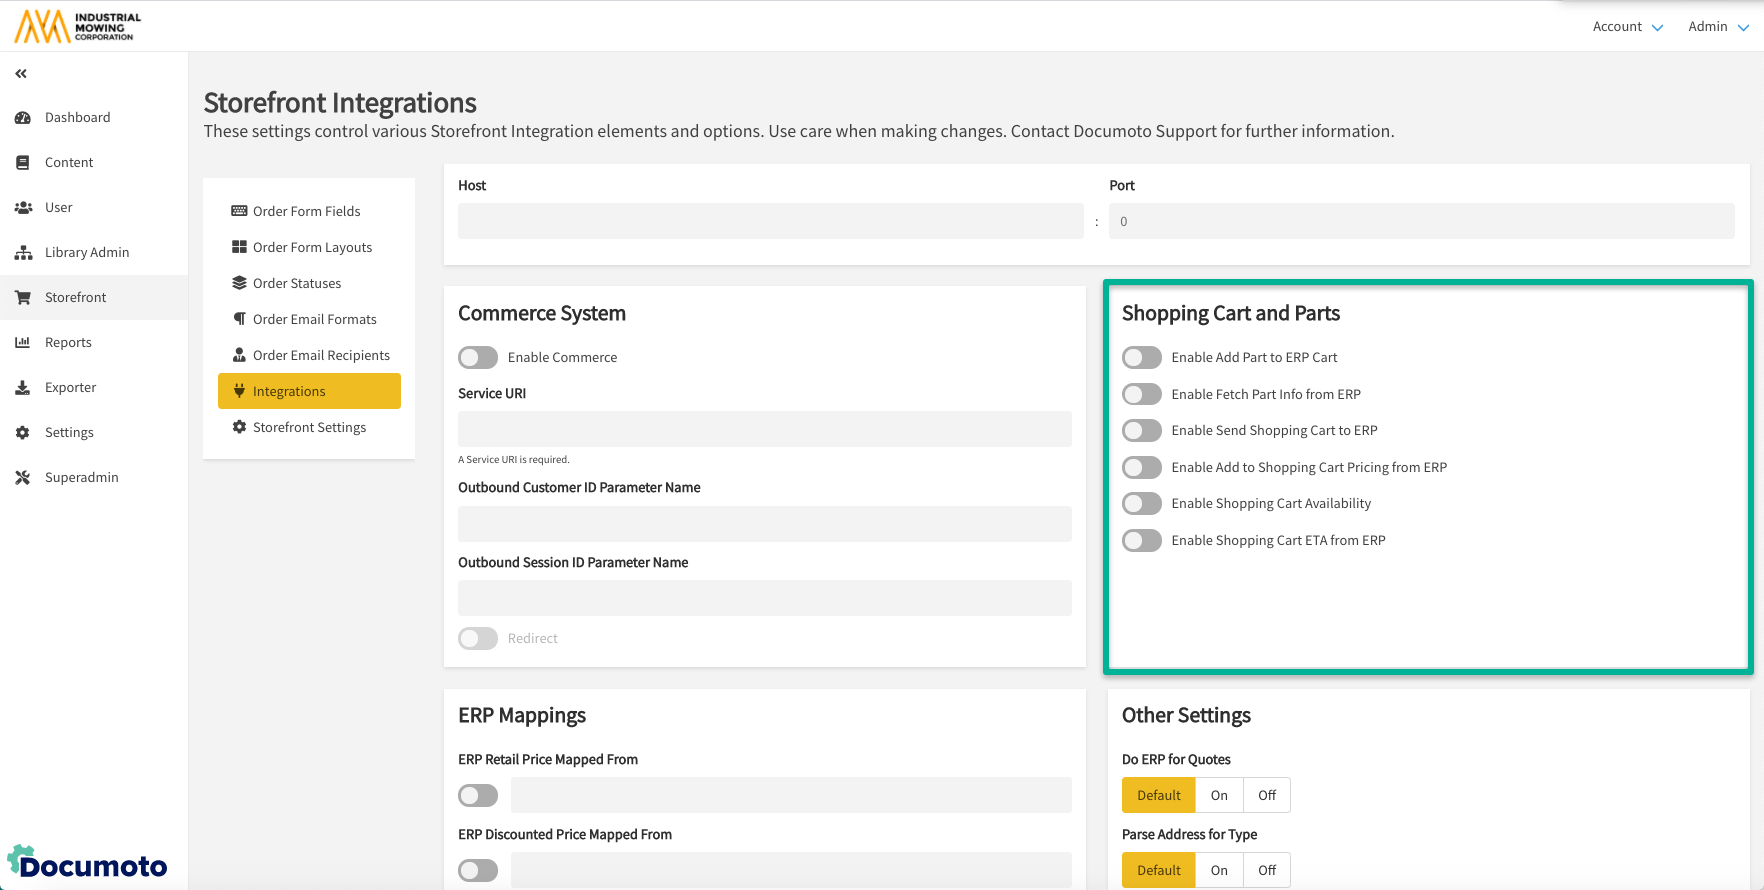Click the Exporter download icon
The image size is (1764, 890).
(23, 388)
